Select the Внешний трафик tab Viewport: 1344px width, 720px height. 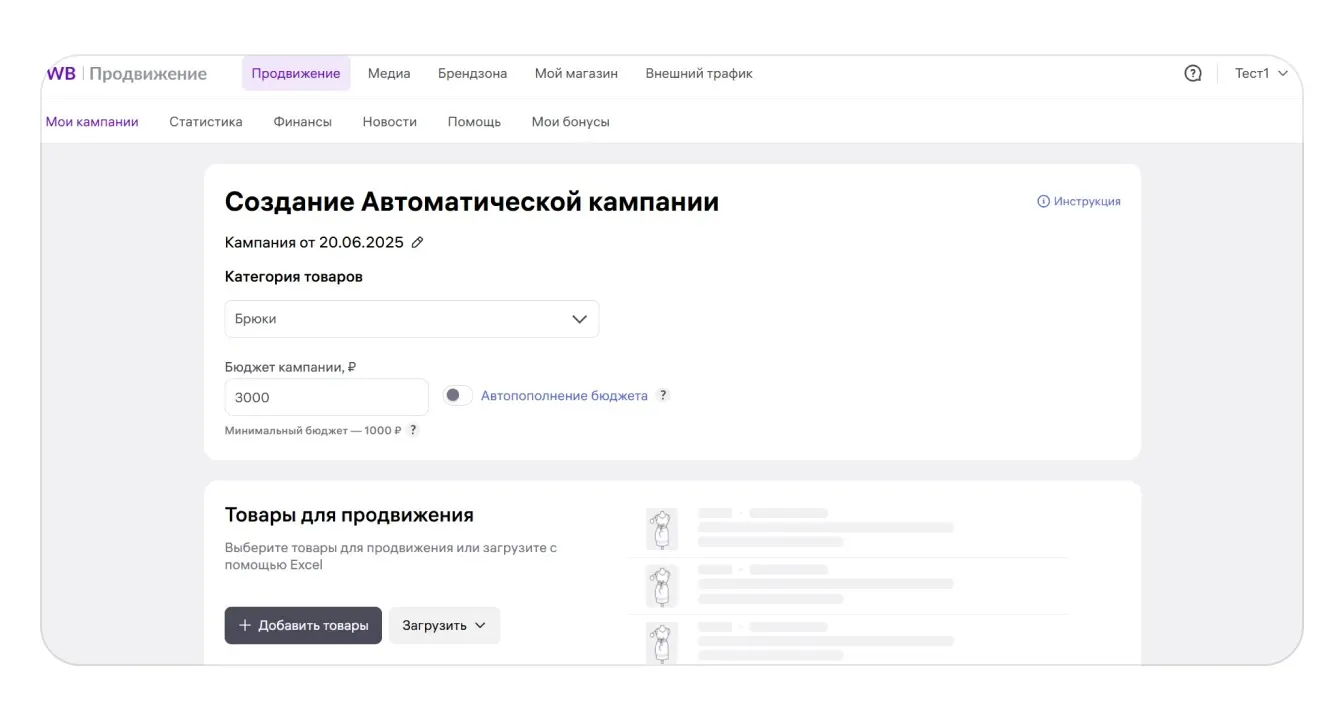click(699, 73)
